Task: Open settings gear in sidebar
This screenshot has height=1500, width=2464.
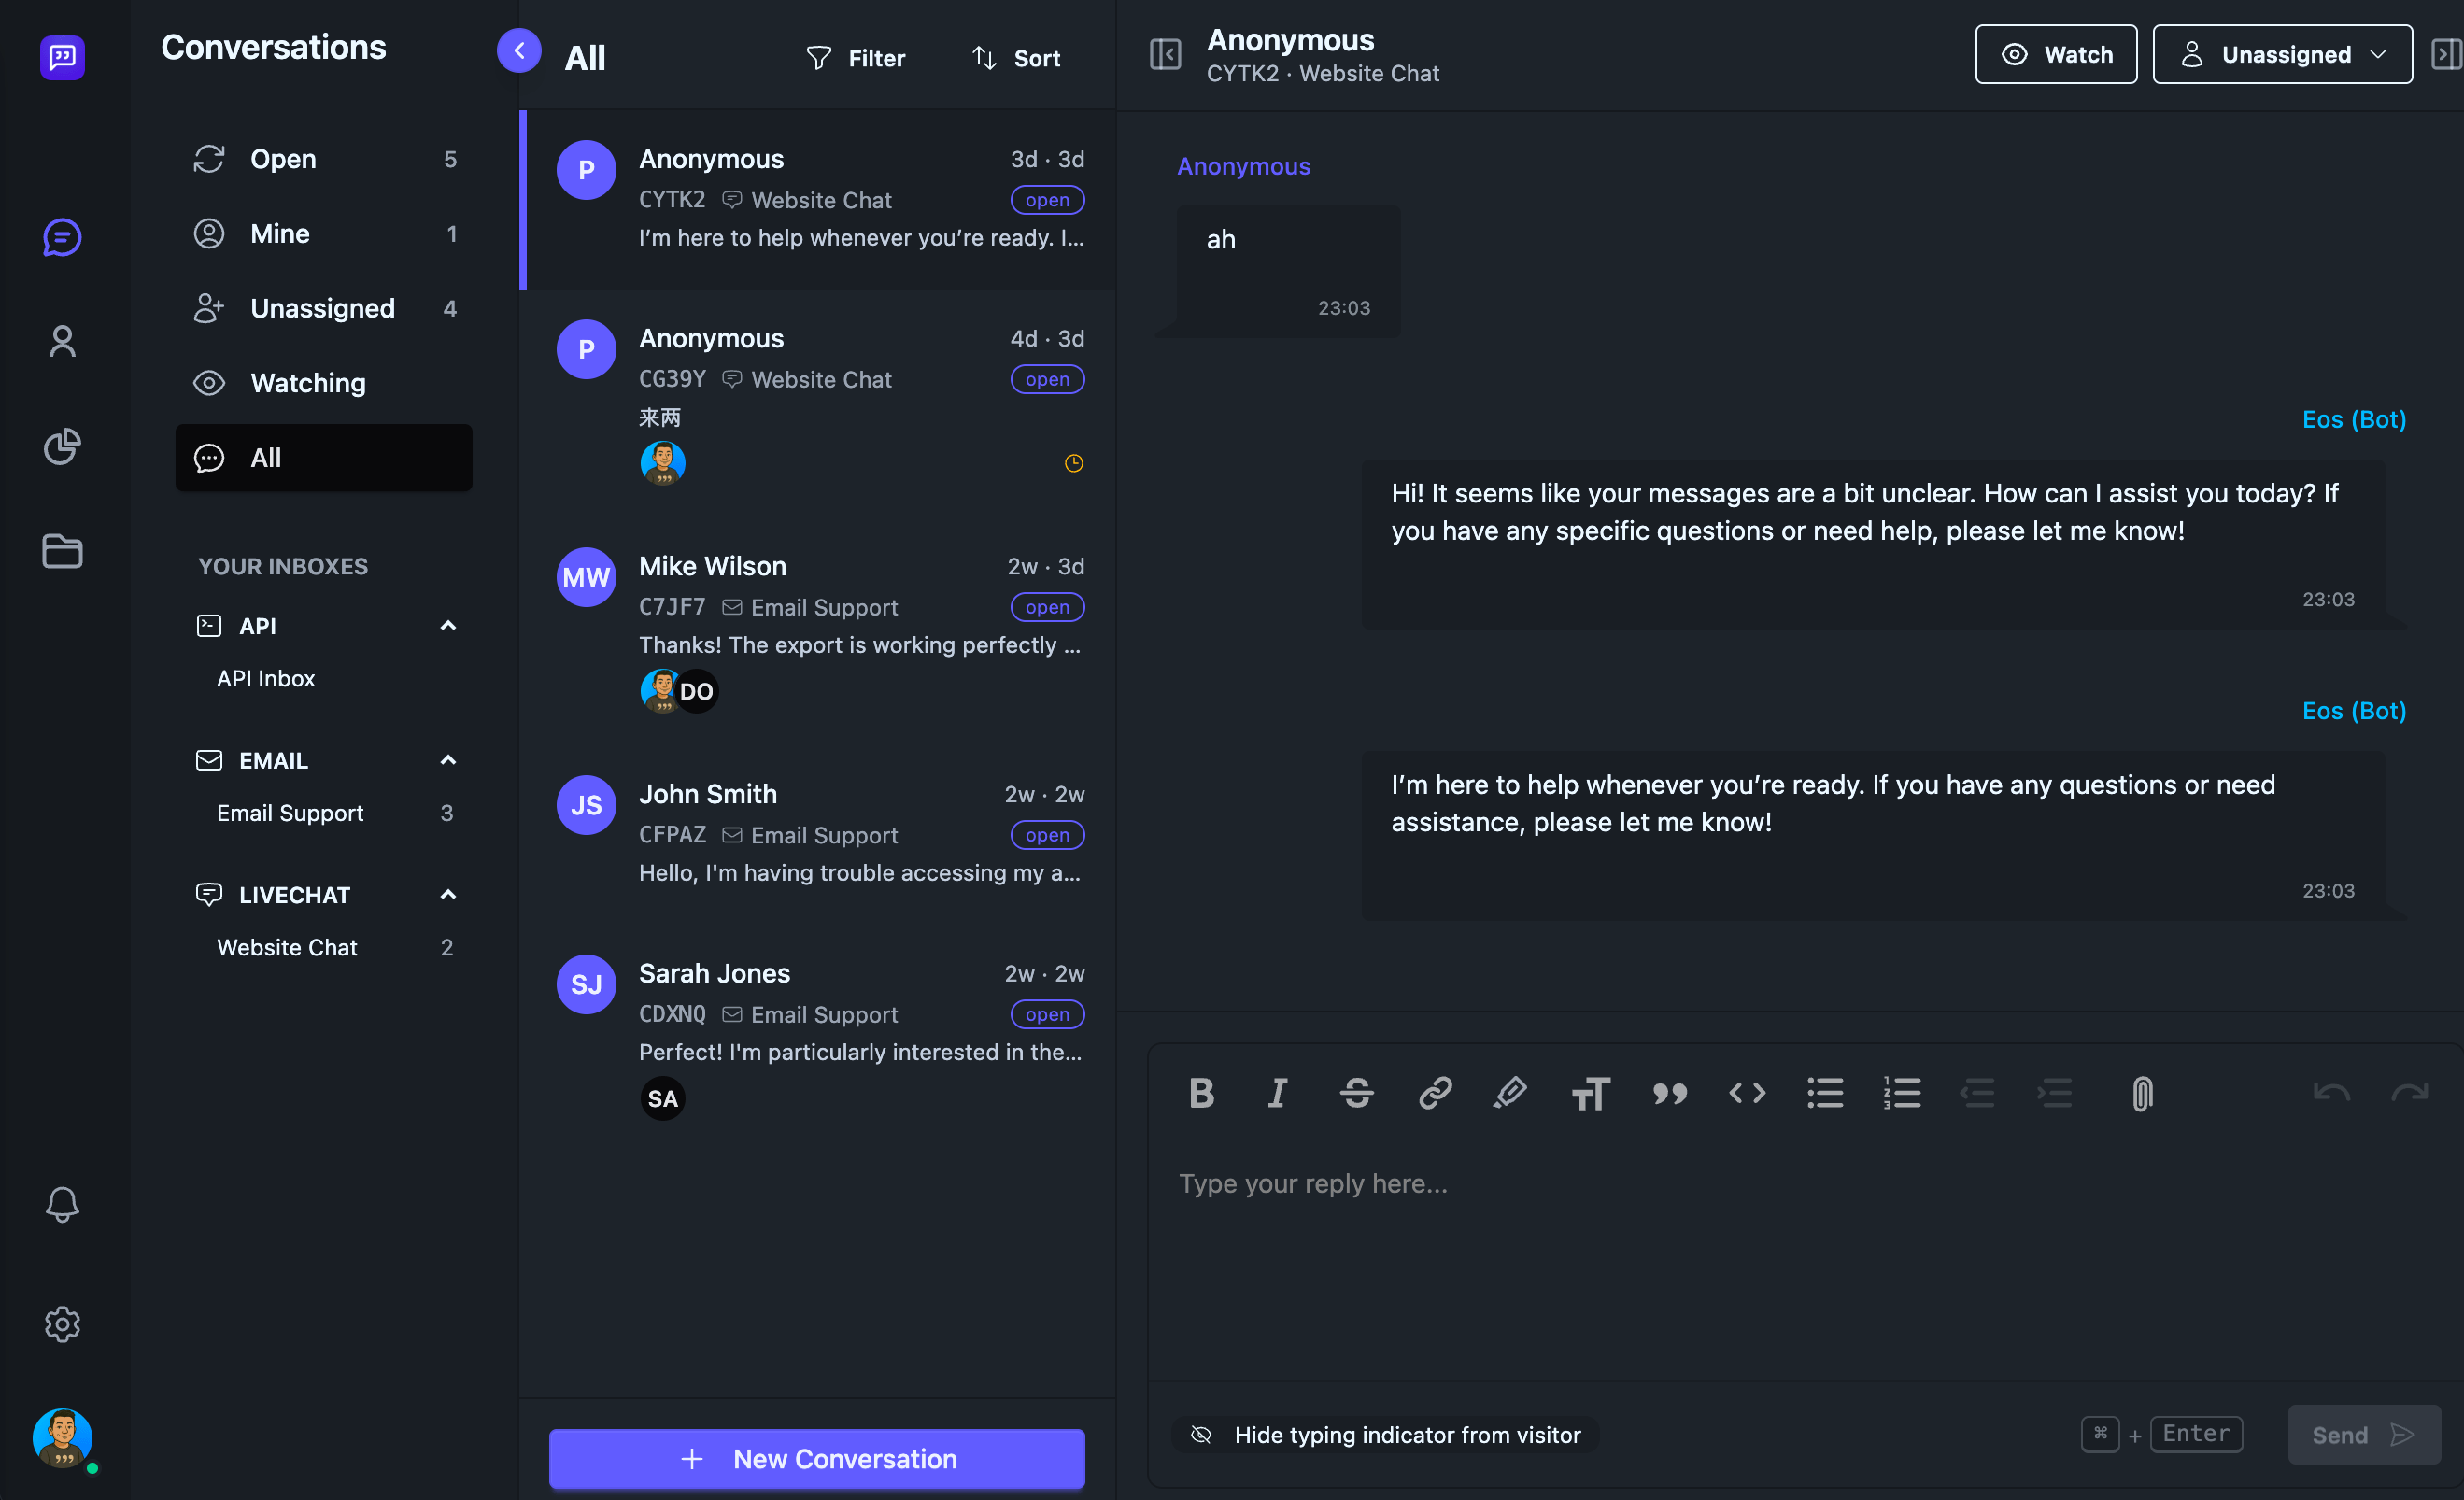Action: point(62,1324)
